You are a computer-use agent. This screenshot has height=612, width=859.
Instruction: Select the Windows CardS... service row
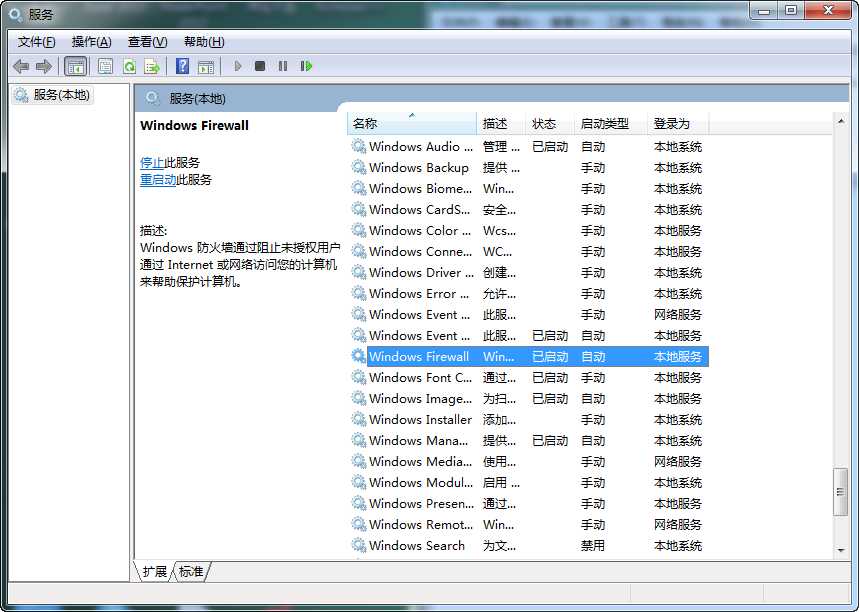coord(529,209)
